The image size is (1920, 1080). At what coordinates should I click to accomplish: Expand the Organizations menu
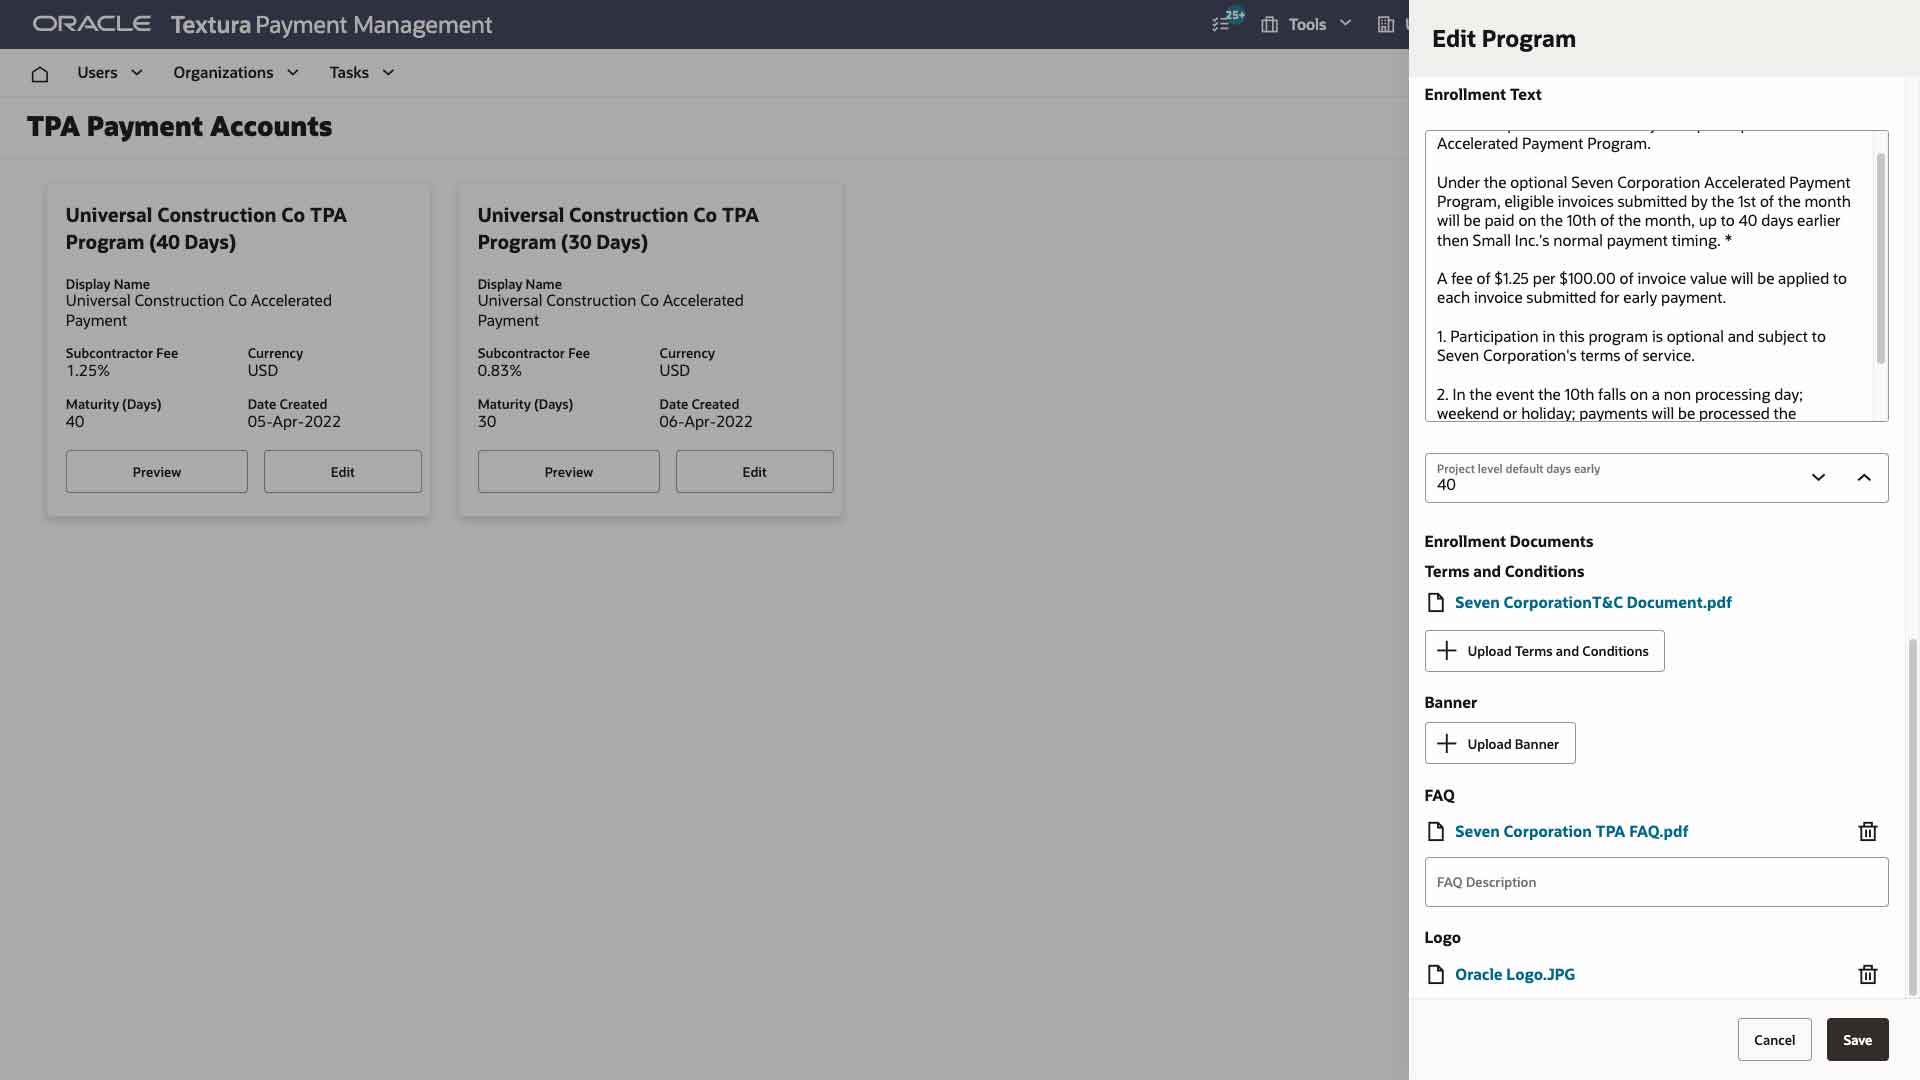235,72
